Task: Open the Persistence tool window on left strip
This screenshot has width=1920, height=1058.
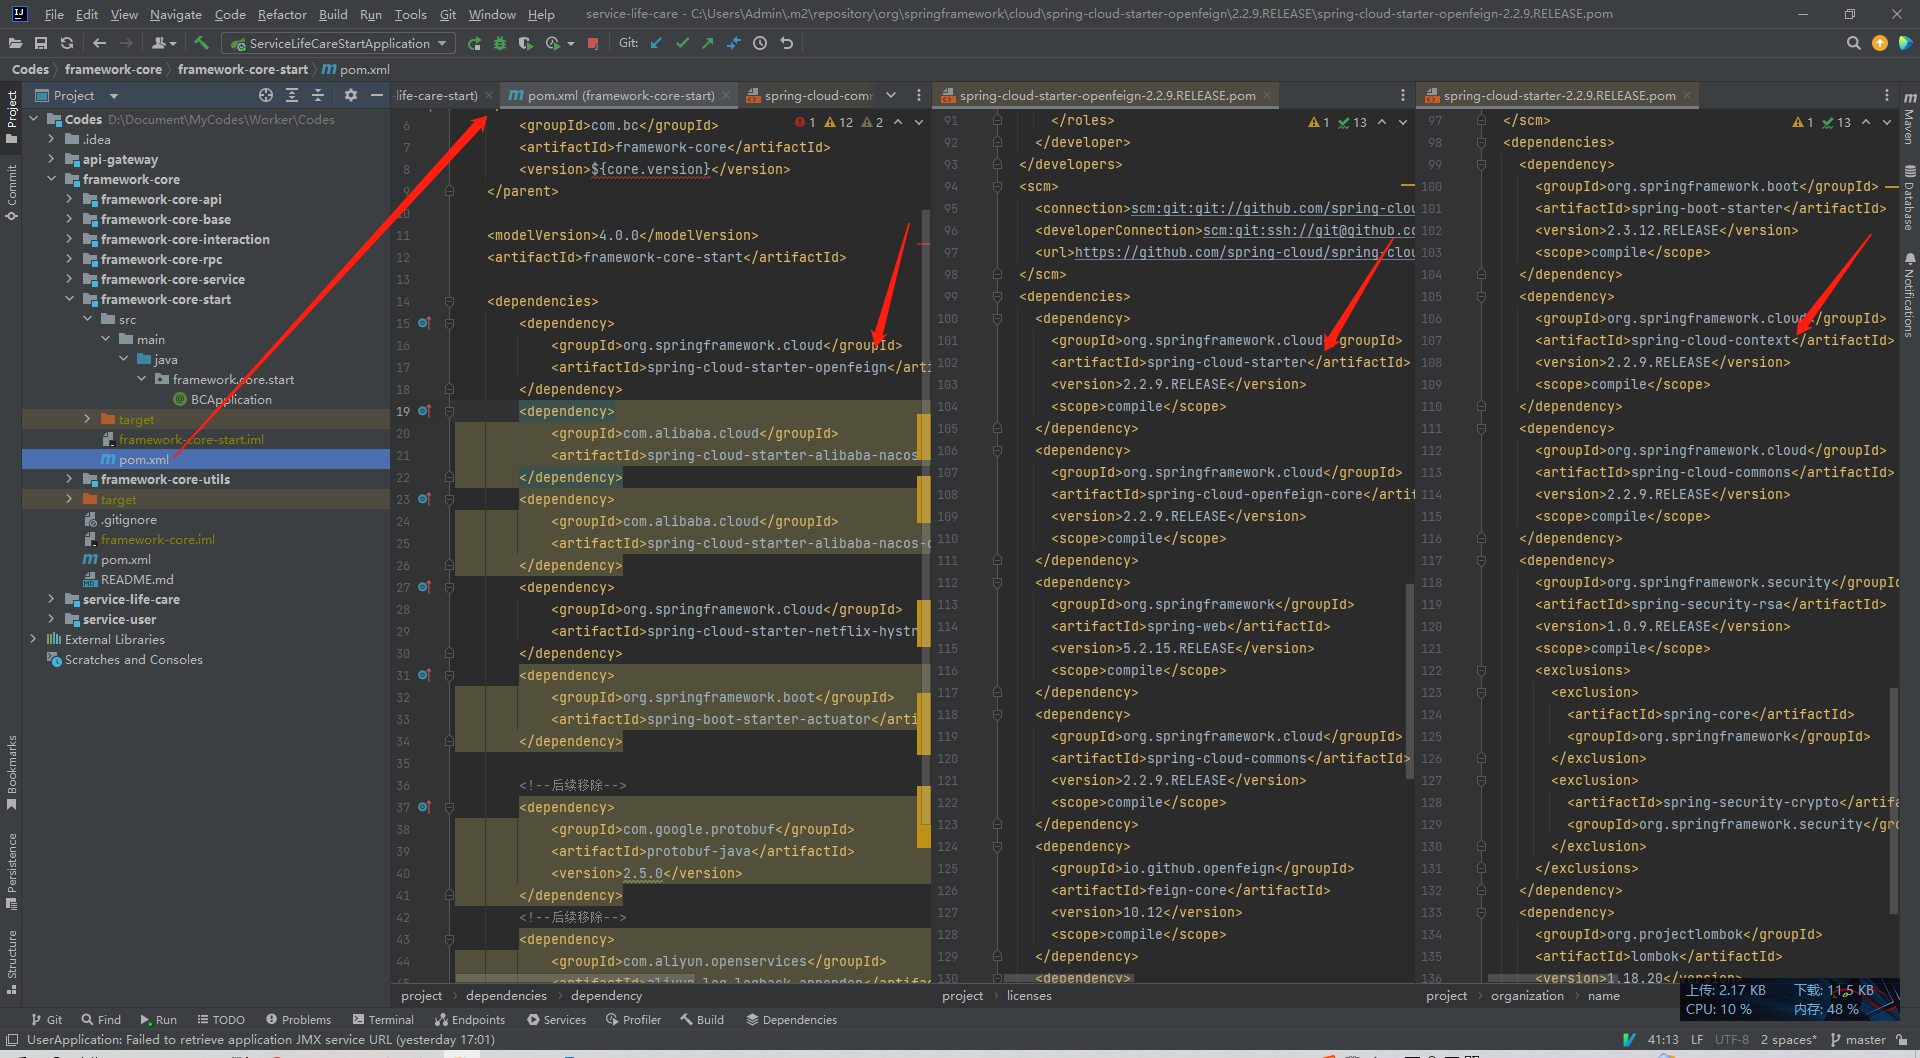Action: 11,870
